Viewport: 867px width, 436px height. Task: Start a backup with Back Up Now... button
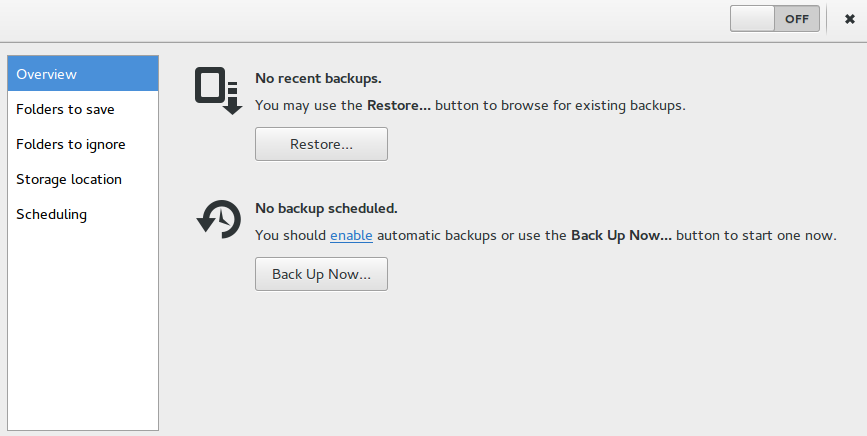321,274
